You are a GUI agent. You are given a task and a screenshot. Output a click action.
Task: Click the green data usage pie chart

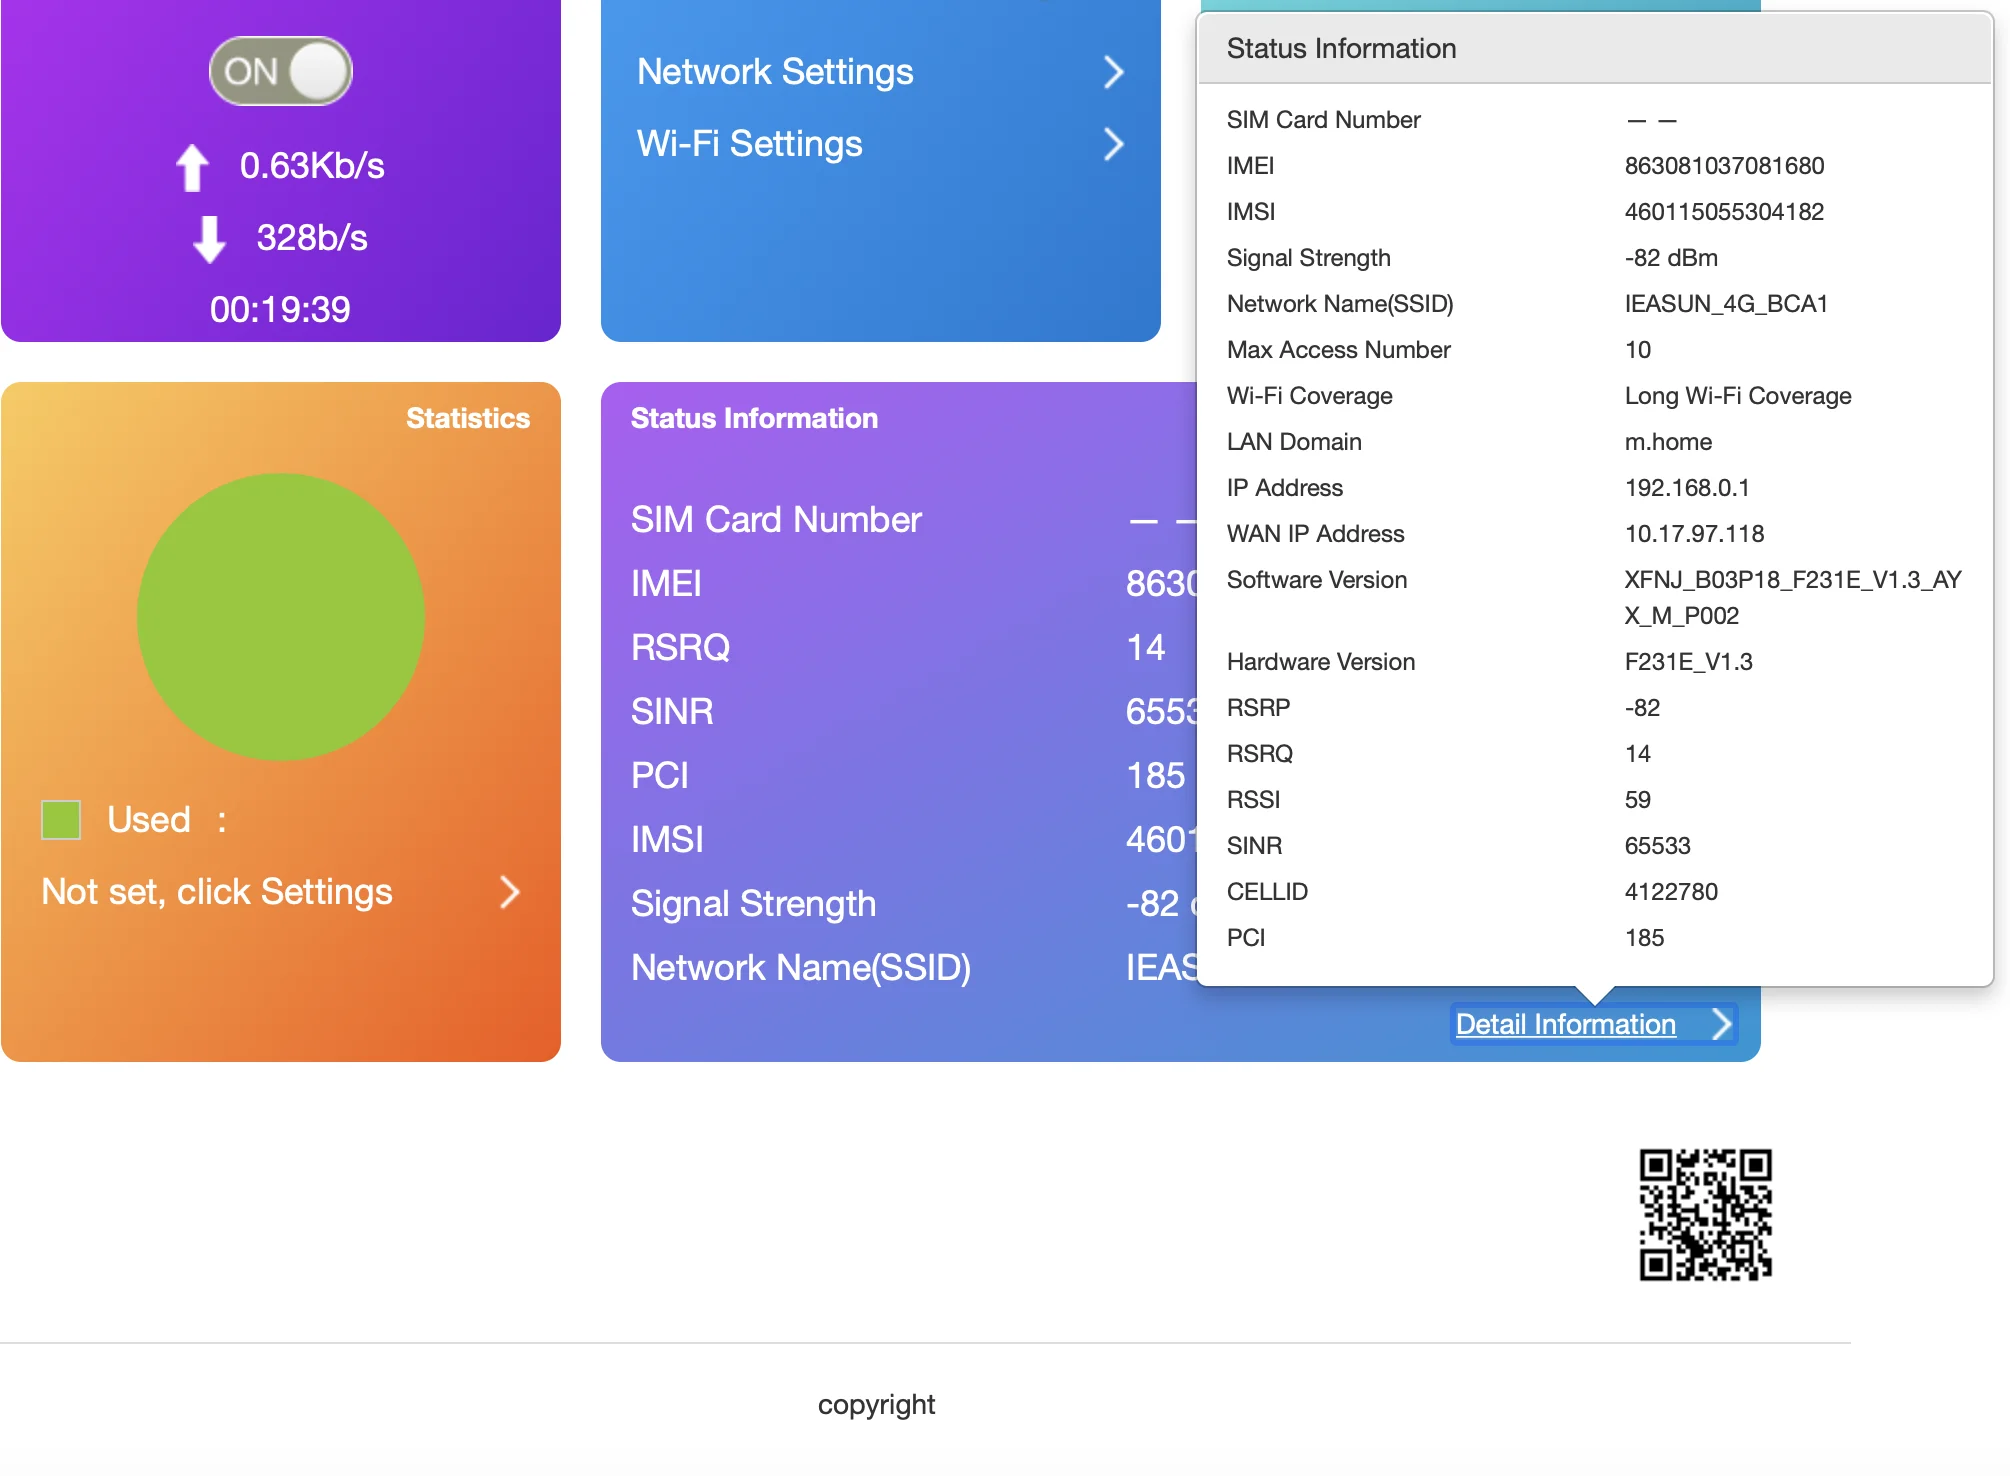[281, 616]
